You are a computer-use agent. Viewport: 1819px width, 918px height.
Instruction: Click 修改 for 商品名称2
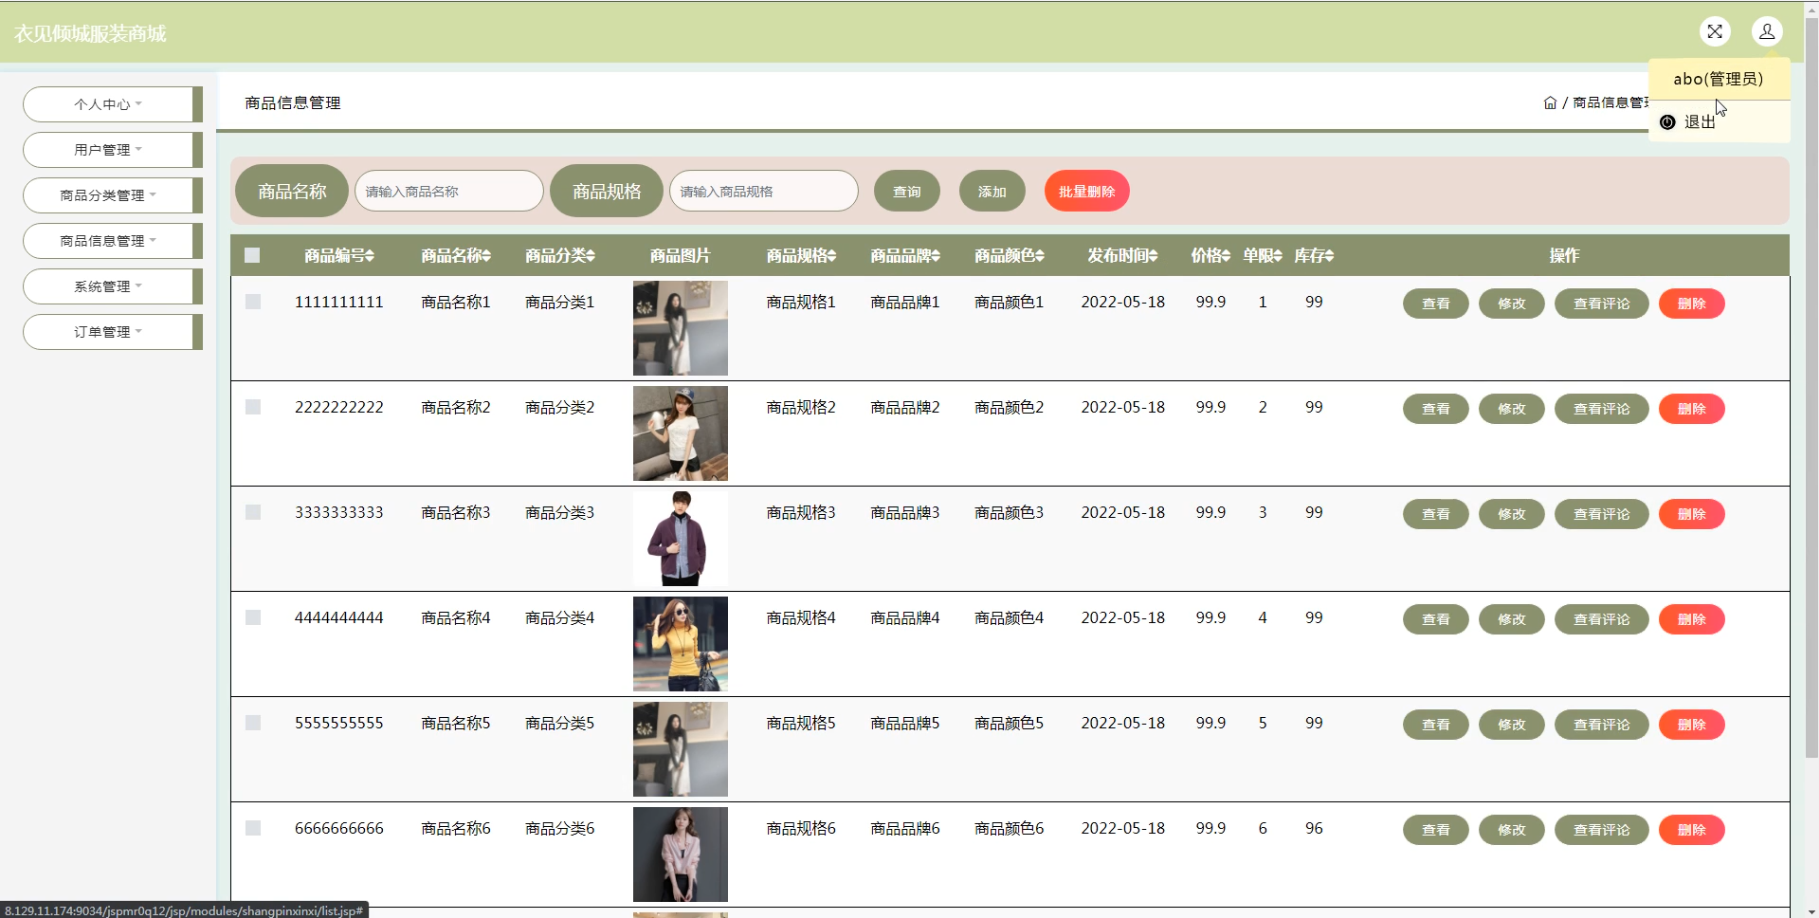pyautogui.click(x=1512, y=409)
